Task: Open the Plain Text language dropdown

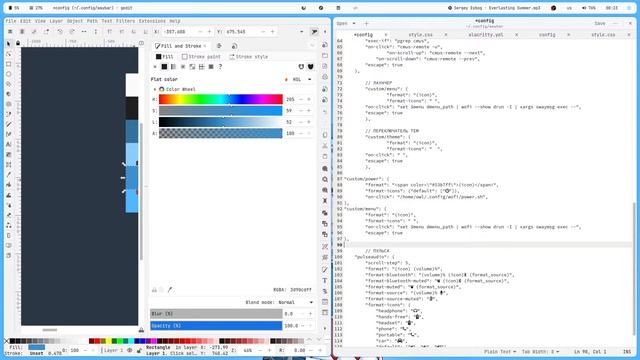Action: 500,351
